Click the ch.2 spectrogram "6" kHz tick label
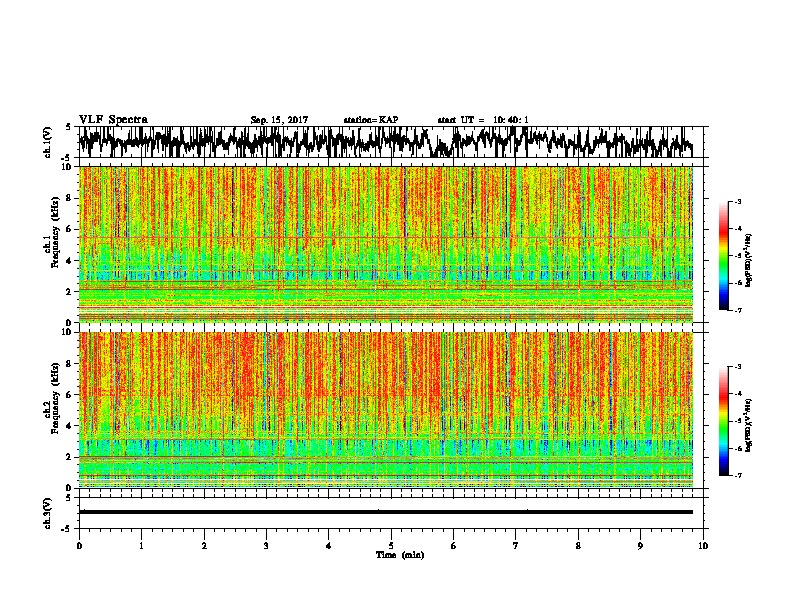The height and width of the screenshot is (612, 792). coord(70,395)
